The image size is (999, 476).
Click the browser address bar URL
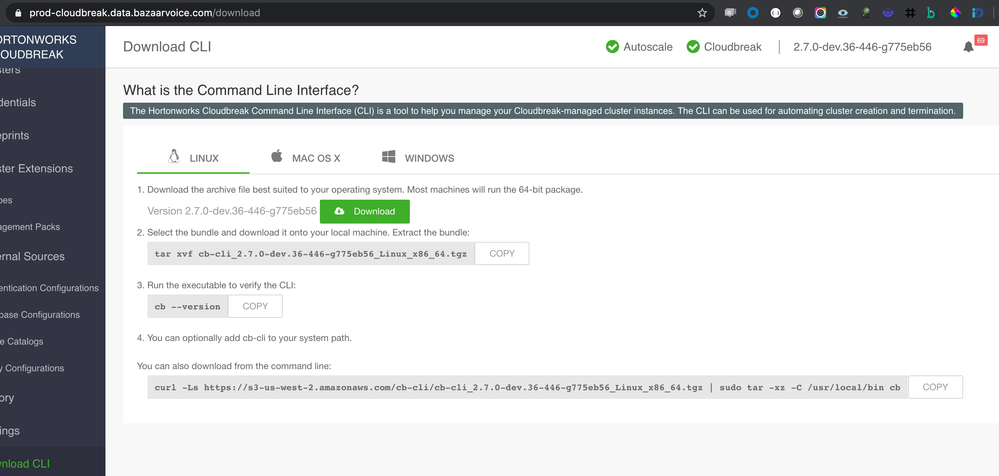(x=145, y=13)
